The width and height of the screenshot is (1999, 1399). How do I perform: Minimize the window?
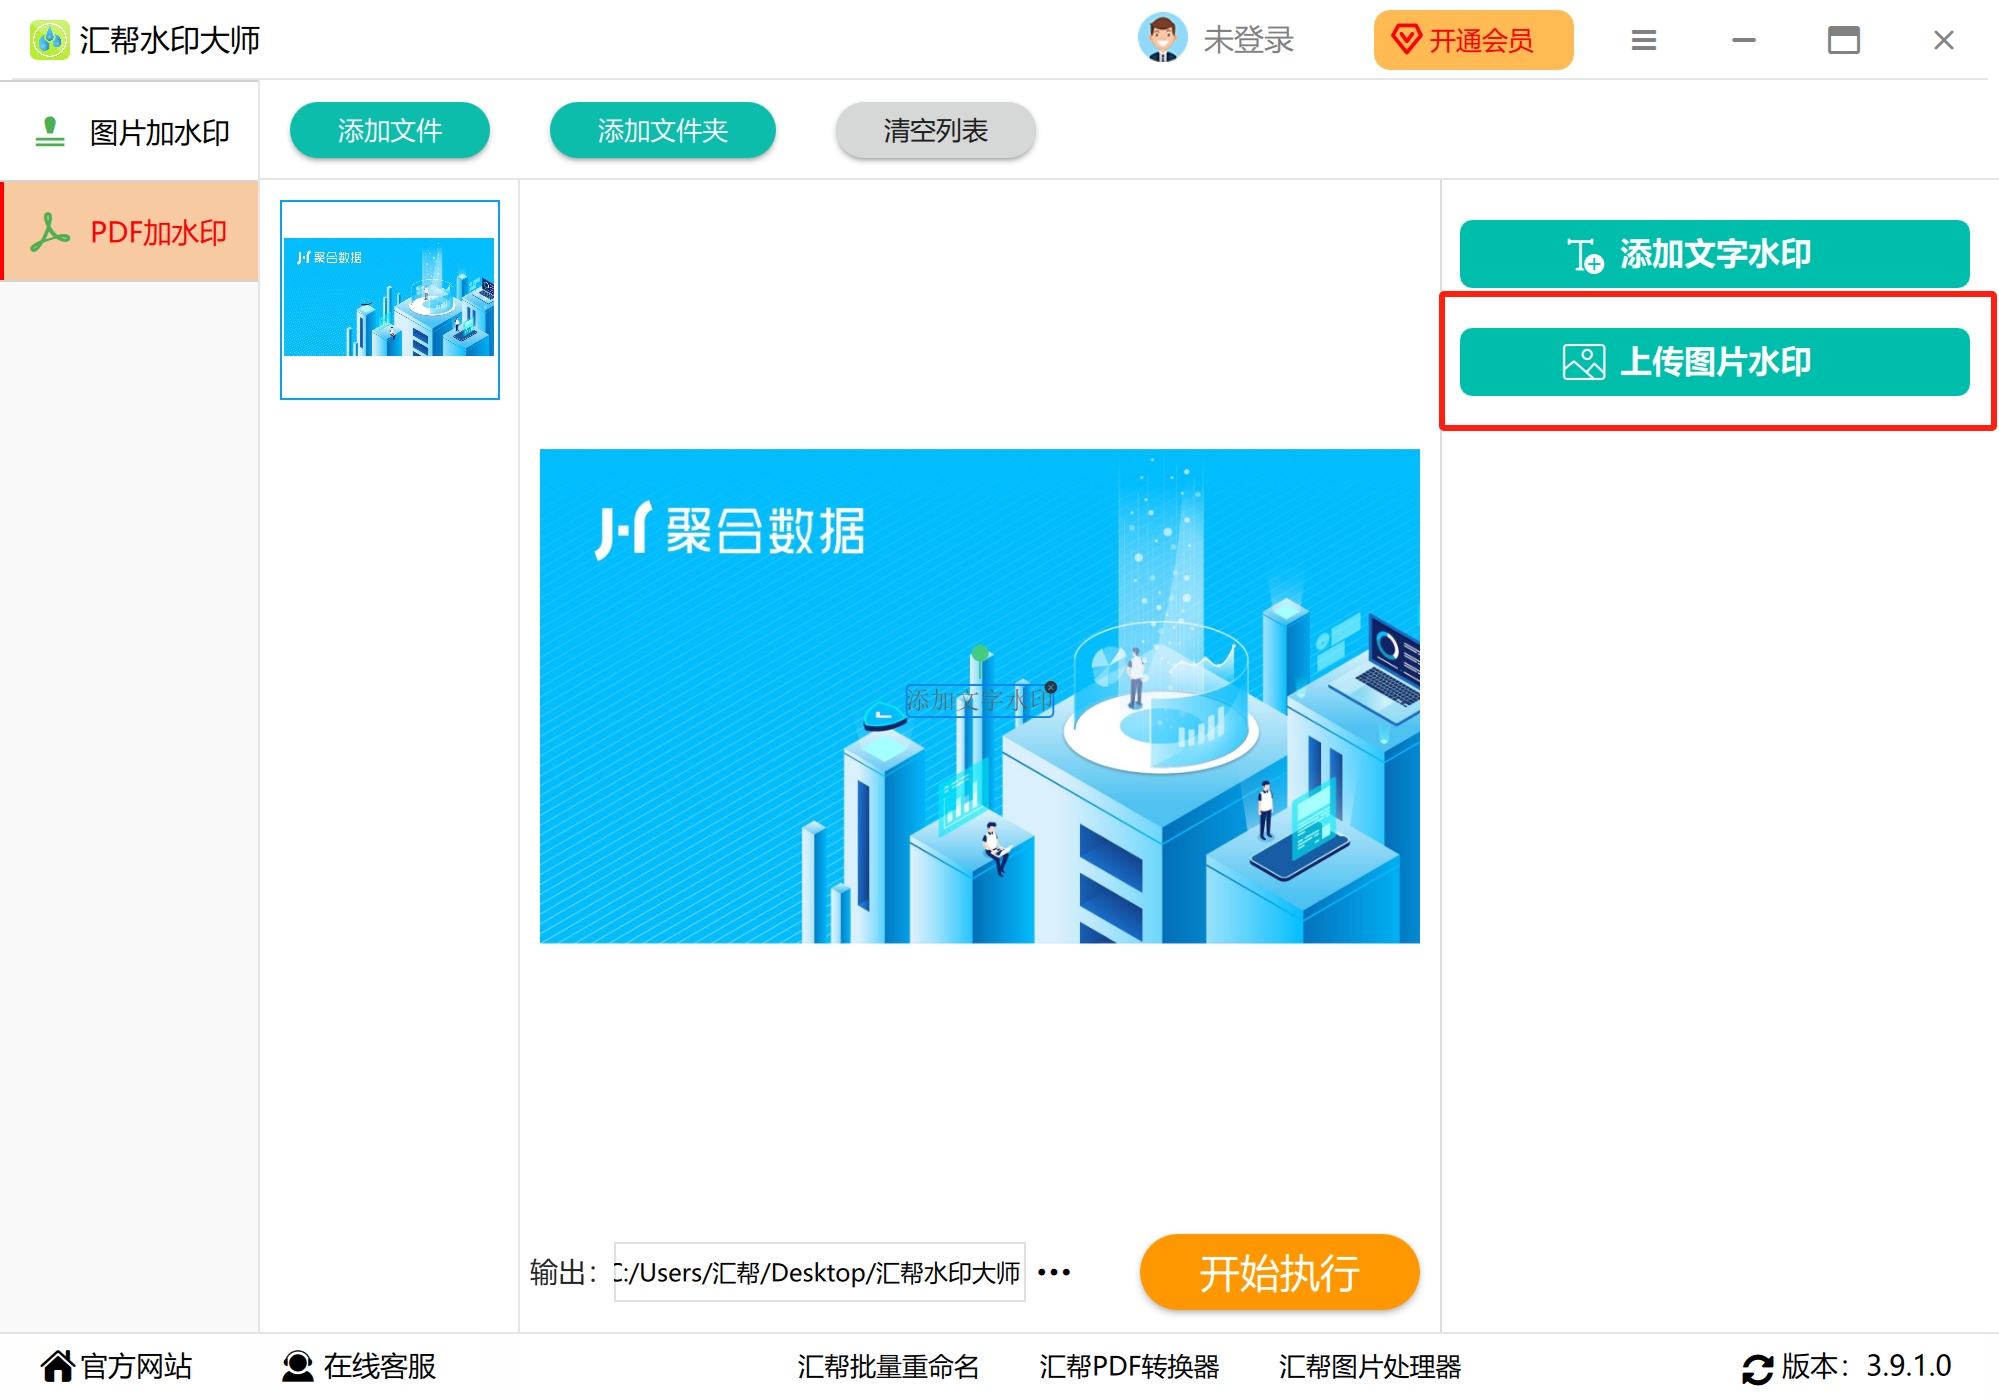pyautogui.click(x=1744, y=40)
